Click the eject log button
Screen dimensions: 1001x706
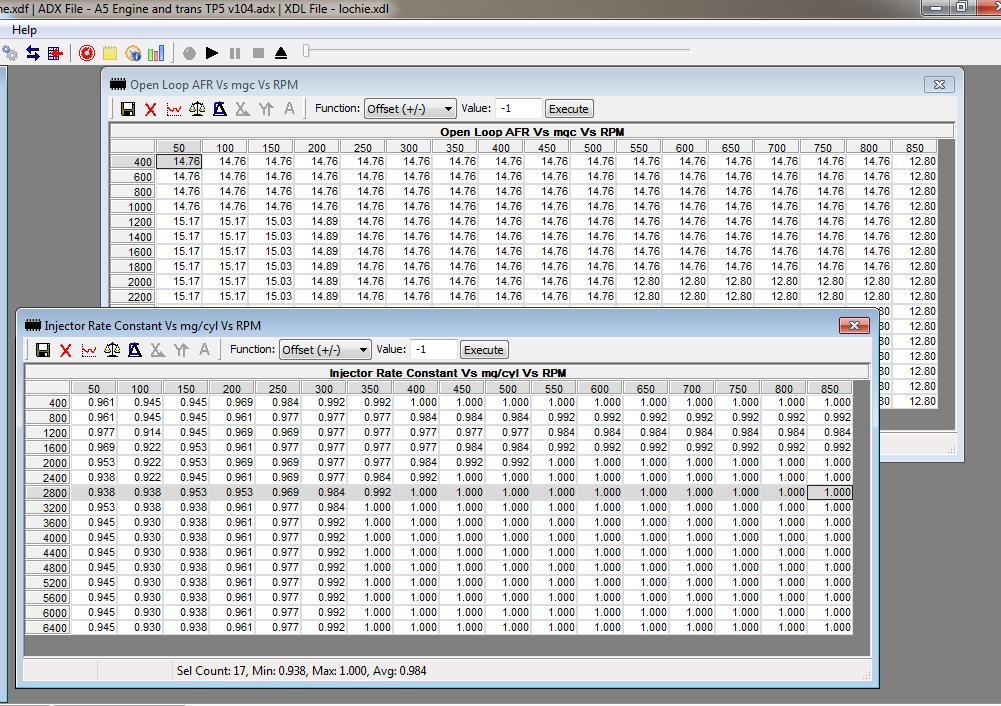281,54
